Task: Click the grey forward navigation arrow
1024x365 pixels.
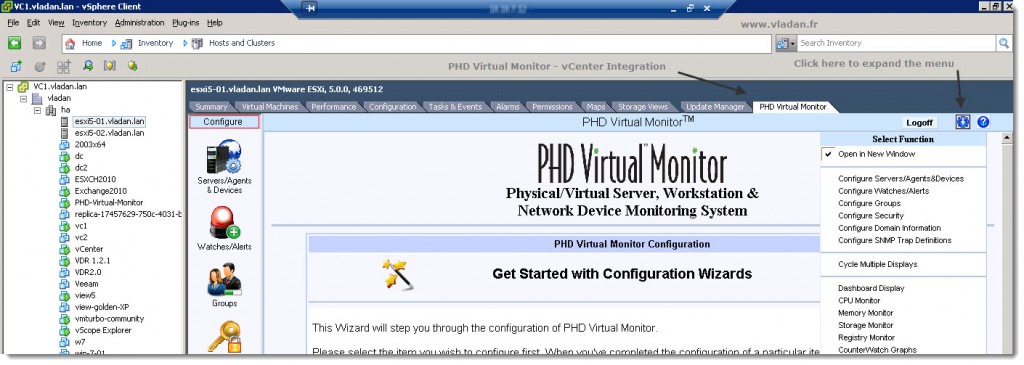Action: tap(39, 43)
